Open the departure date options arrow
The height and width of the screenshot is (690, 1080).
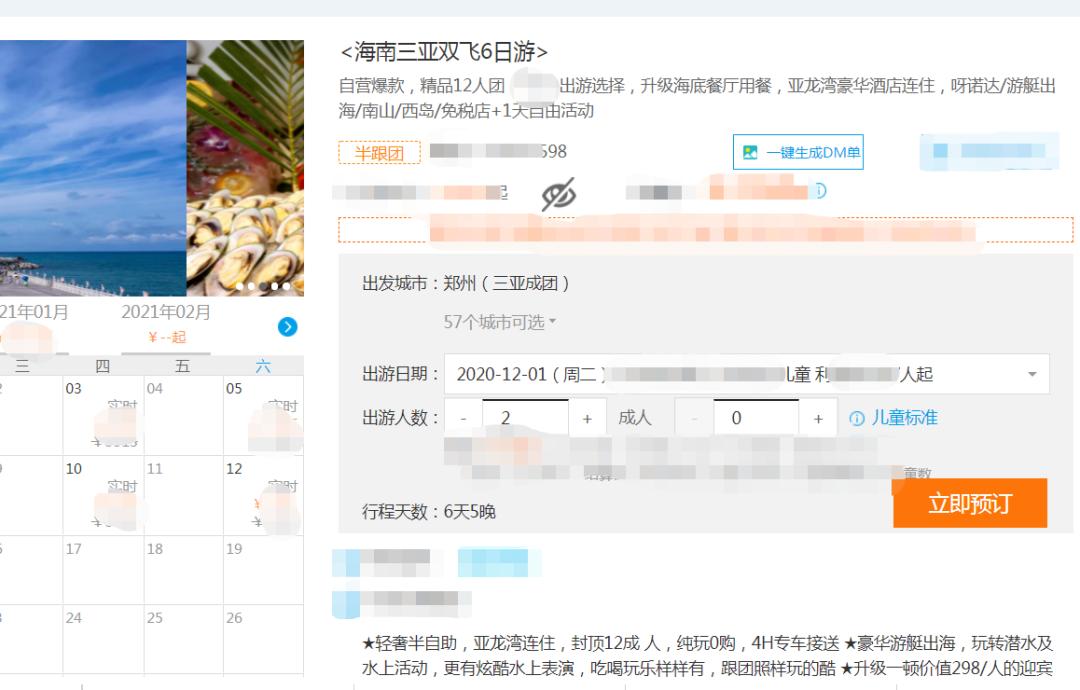coord(1032,374)
